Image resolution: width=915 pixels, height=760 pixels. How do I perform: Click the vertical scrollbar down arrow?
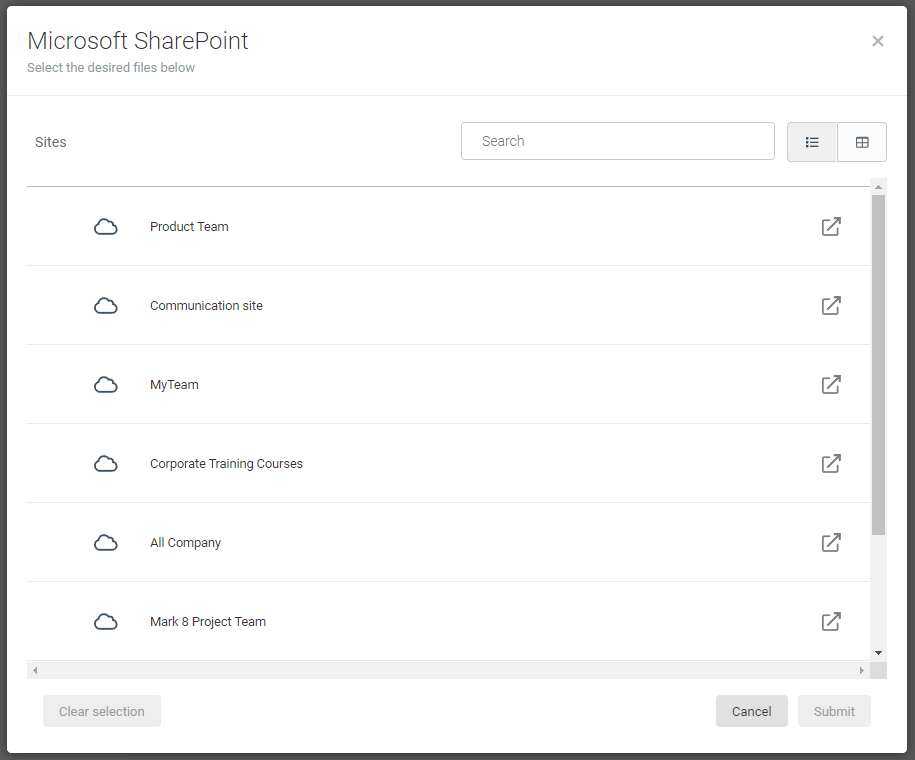(878, 652)
